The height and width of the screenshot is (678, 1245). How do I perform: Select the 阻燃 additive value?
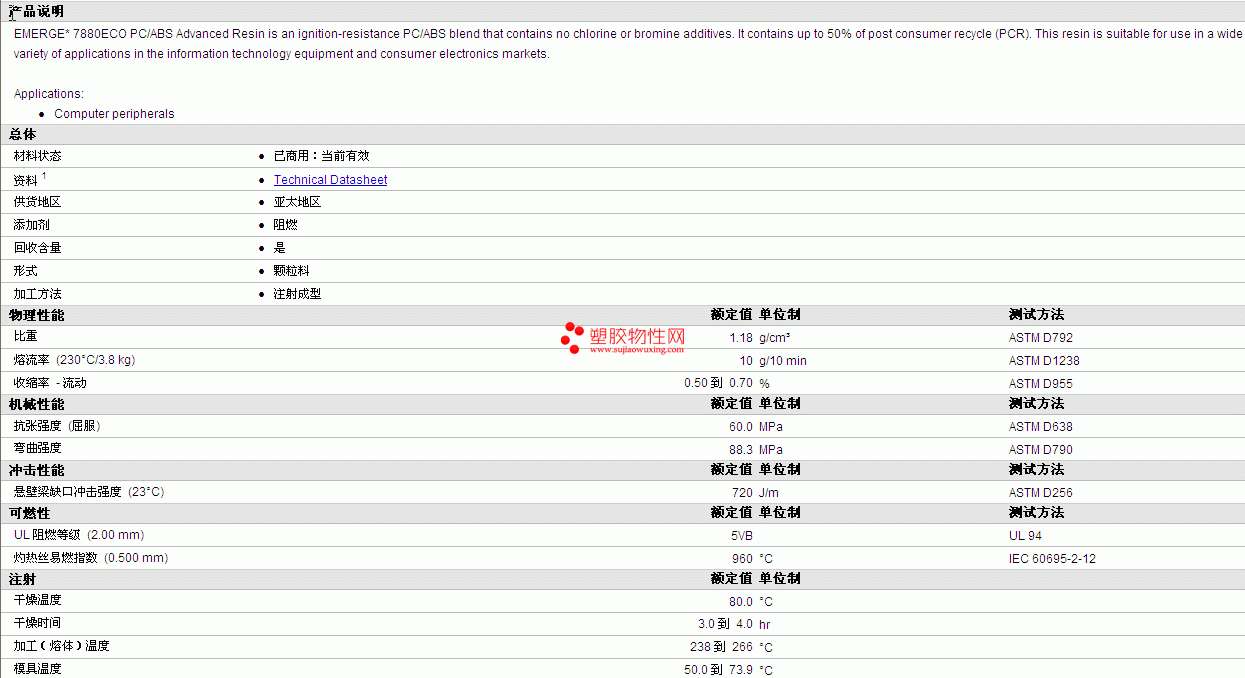[285, 225]
